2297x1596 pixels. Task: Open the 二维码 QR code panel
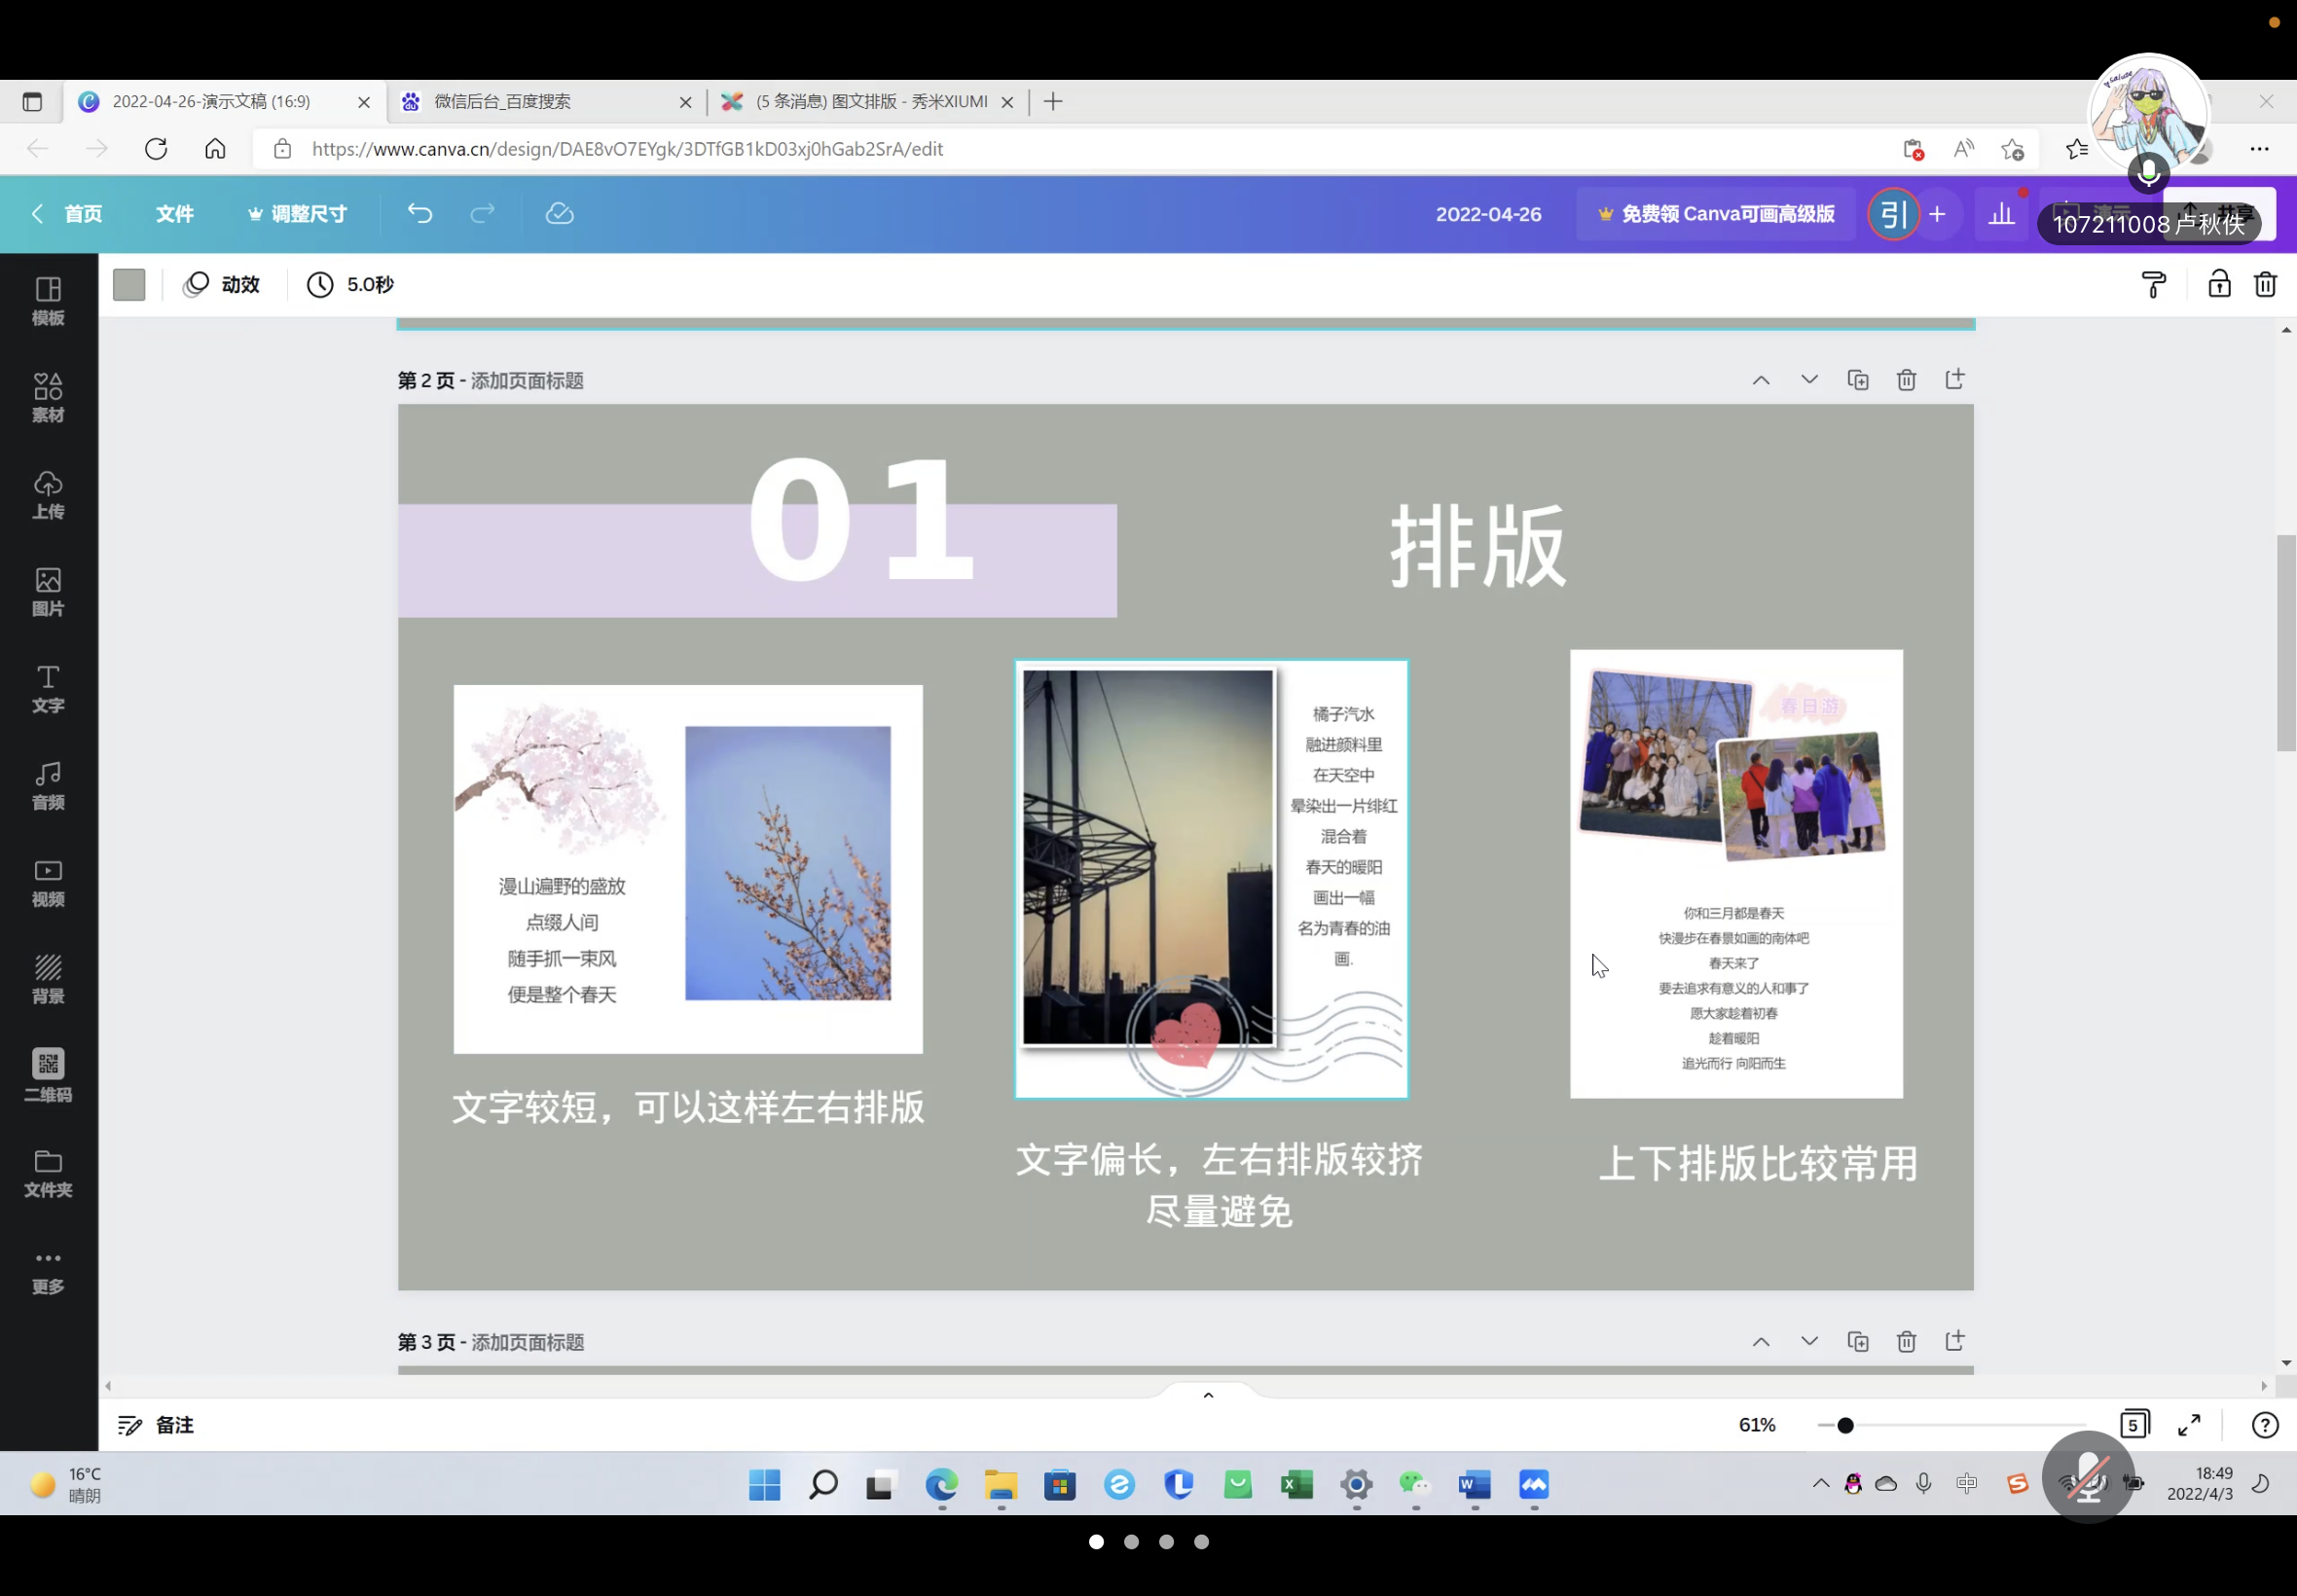coord(48,1075)
